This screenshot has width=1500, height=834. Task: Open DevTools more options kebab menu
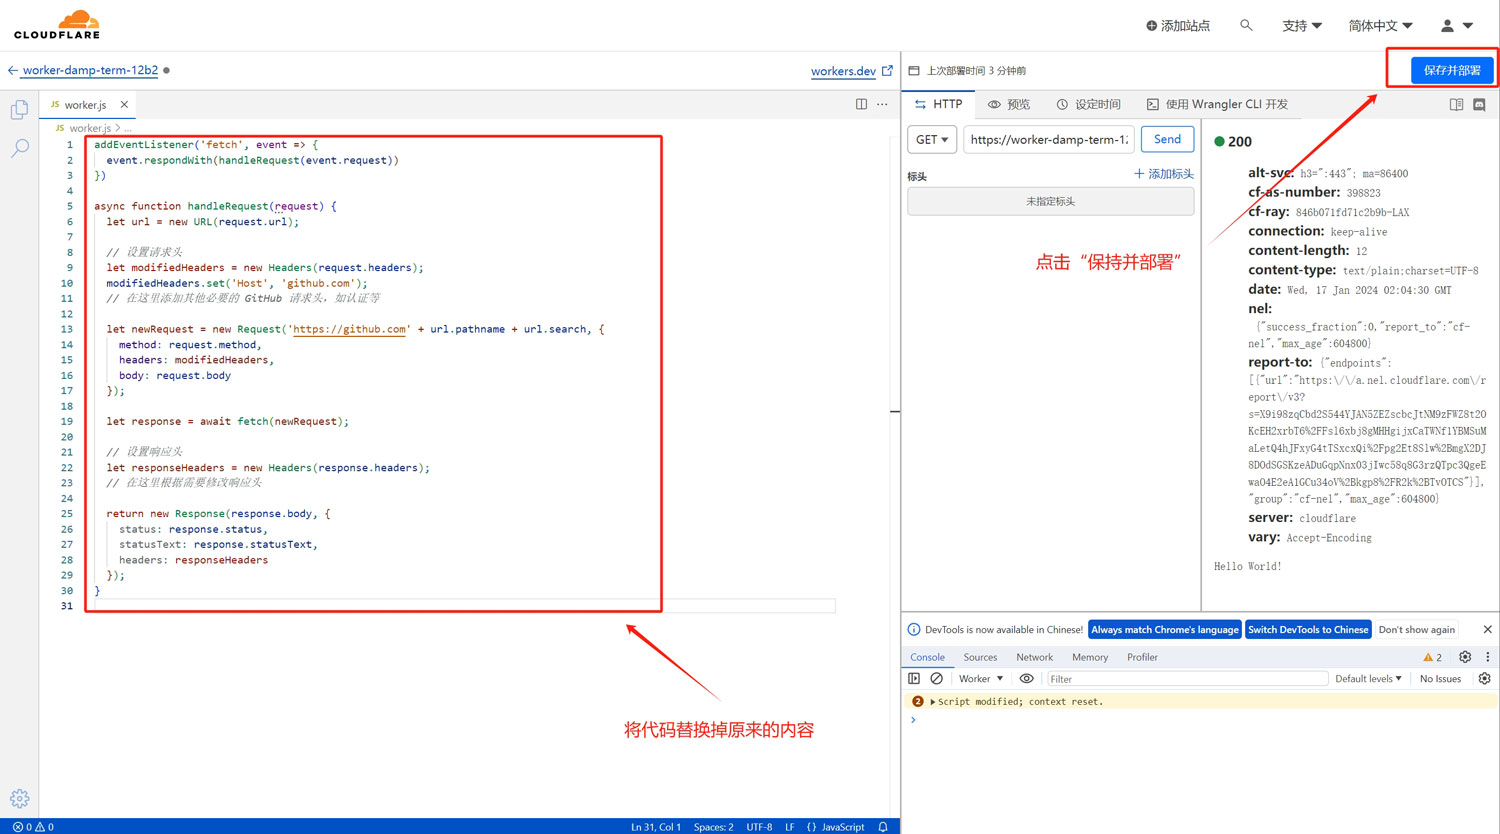point(1487,657)
